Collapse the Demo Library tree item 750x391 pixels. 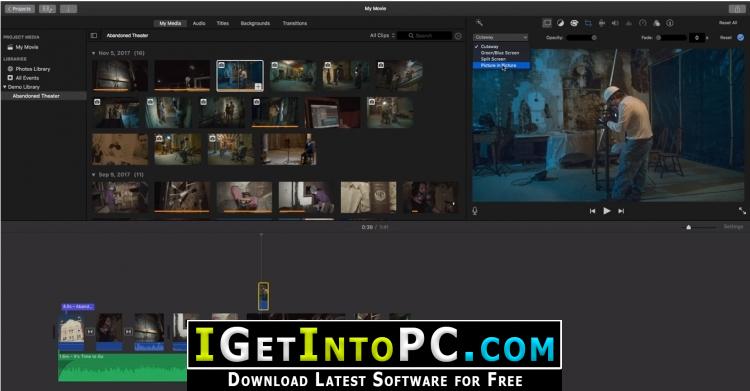tap(5, 87)
